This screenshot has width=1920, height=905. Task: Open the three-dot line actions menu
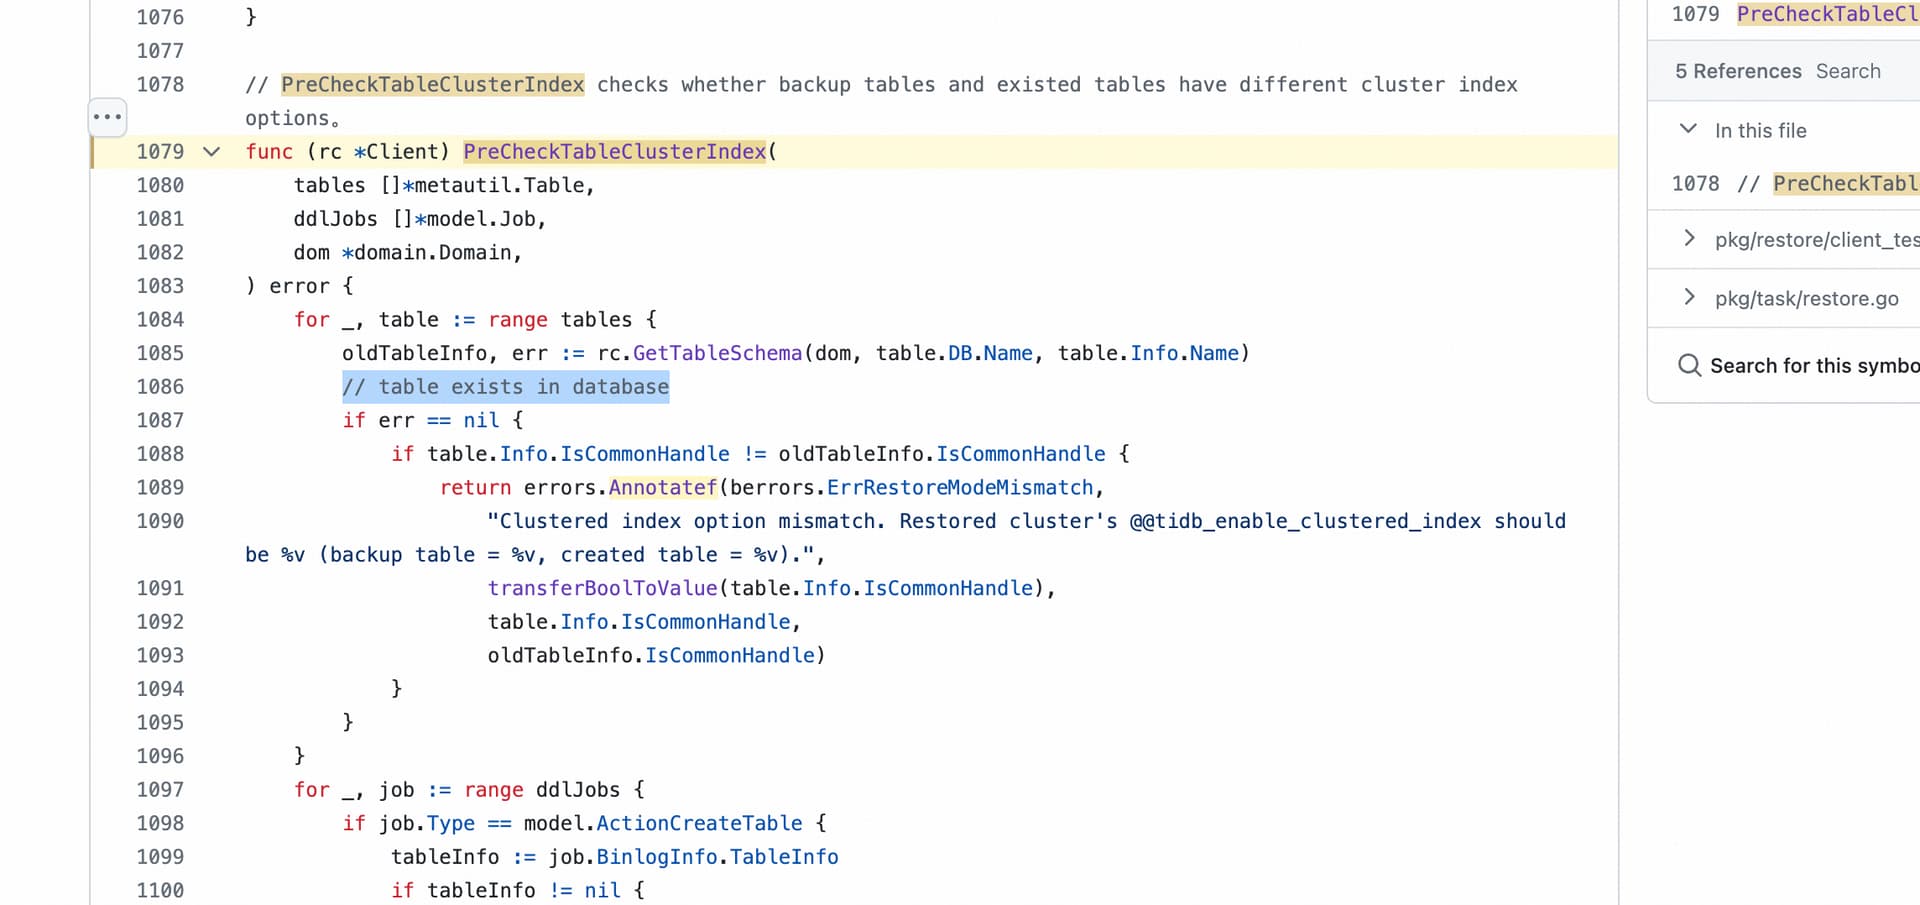pos(107,117)
